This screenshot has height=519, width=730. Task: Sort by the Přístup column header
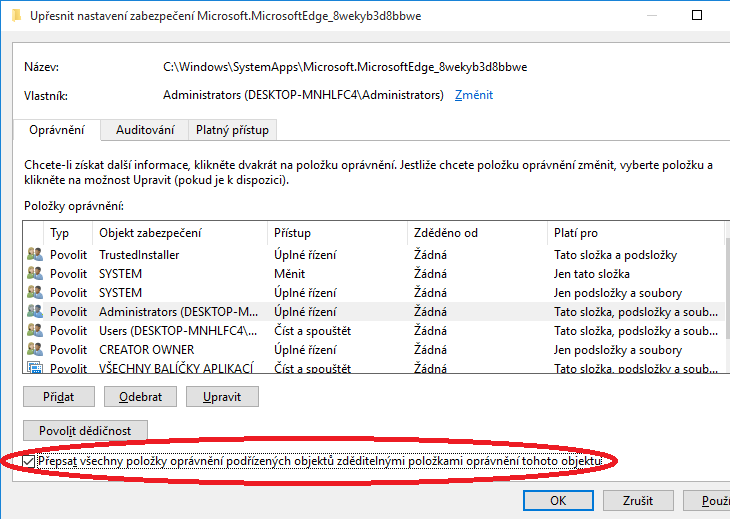338,233
